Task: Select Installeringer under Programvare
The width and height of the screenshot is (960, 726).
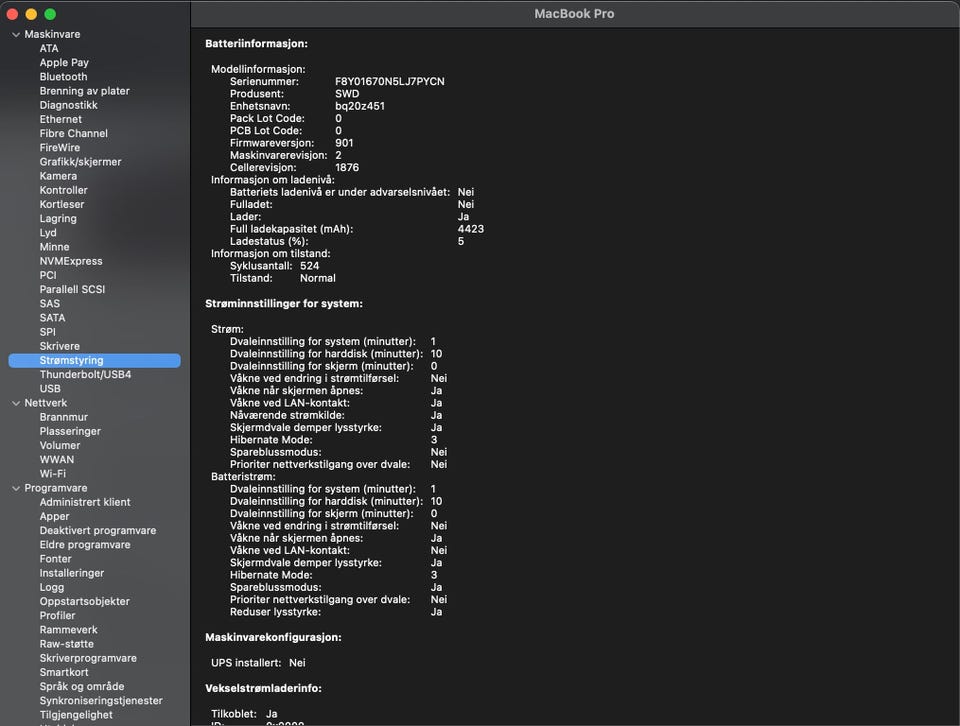Action: pos(72,574)
